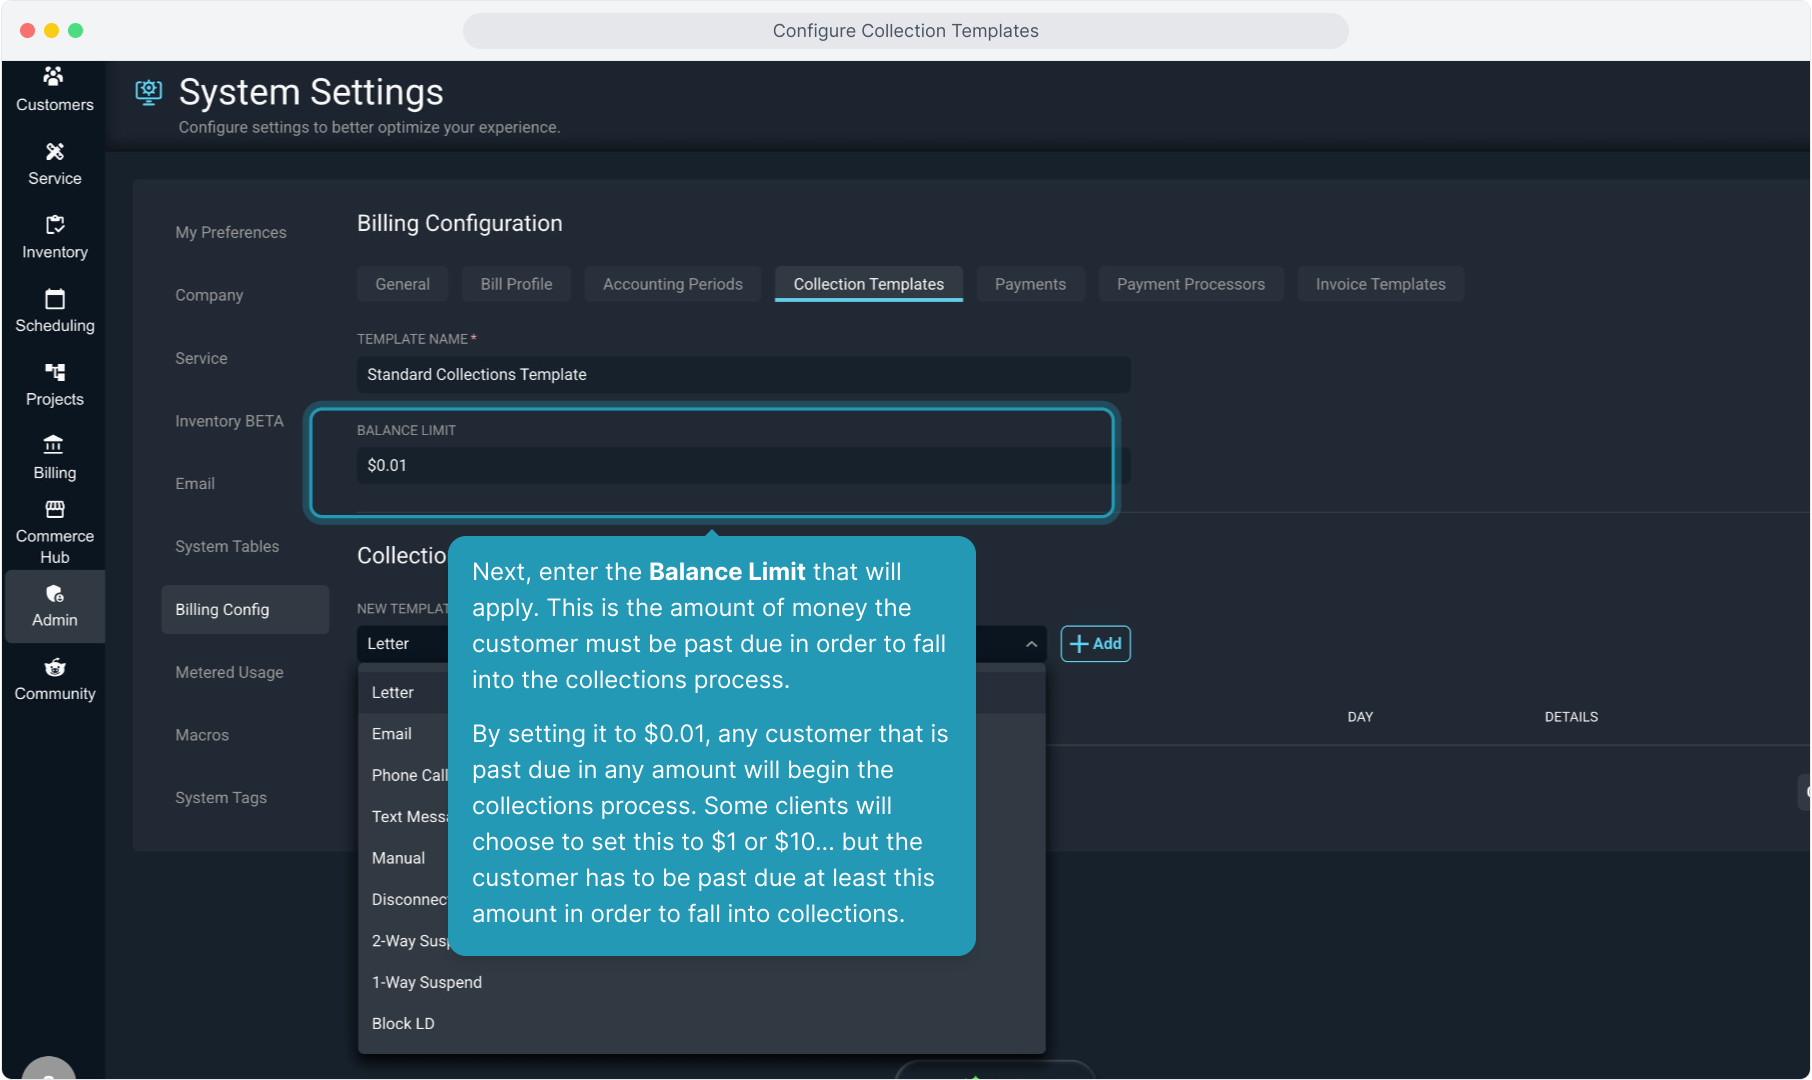
Task: Switch to Accounting Periods tab
Action: [672, 284]
